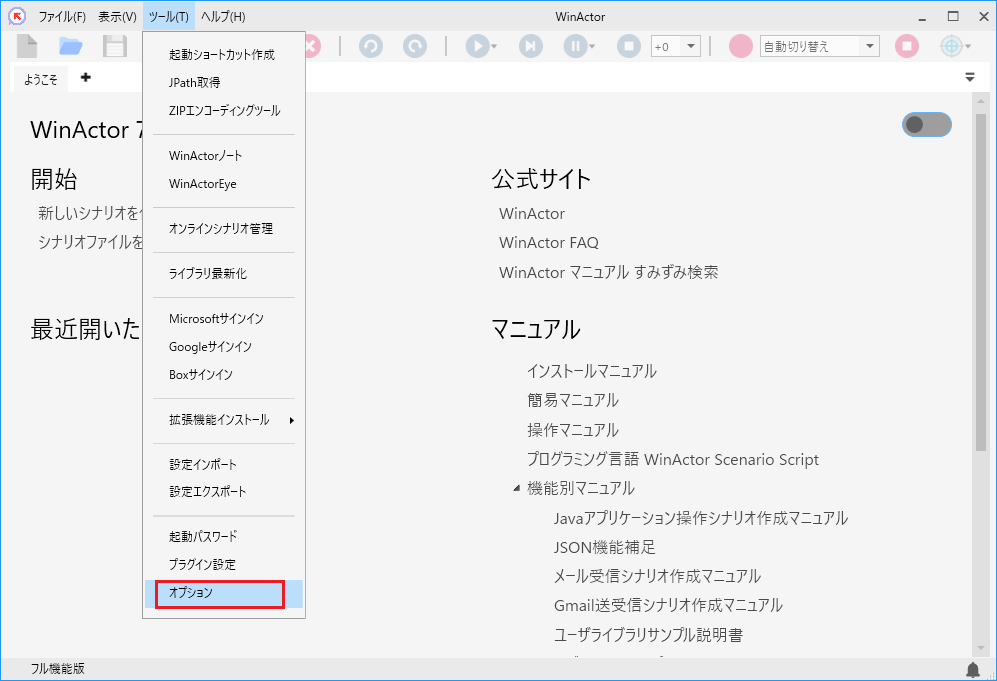This screenshot has width=997, height=681.
Task: Open メール受信シナリオ作成マニュアル
Action: pyautogui.click(x=657, y=577)
